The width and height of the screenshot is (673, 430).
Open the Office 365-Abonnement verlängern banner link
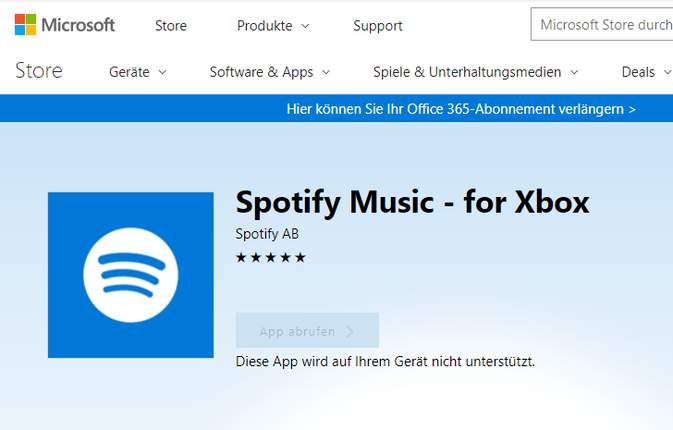[x=461, y=109]
